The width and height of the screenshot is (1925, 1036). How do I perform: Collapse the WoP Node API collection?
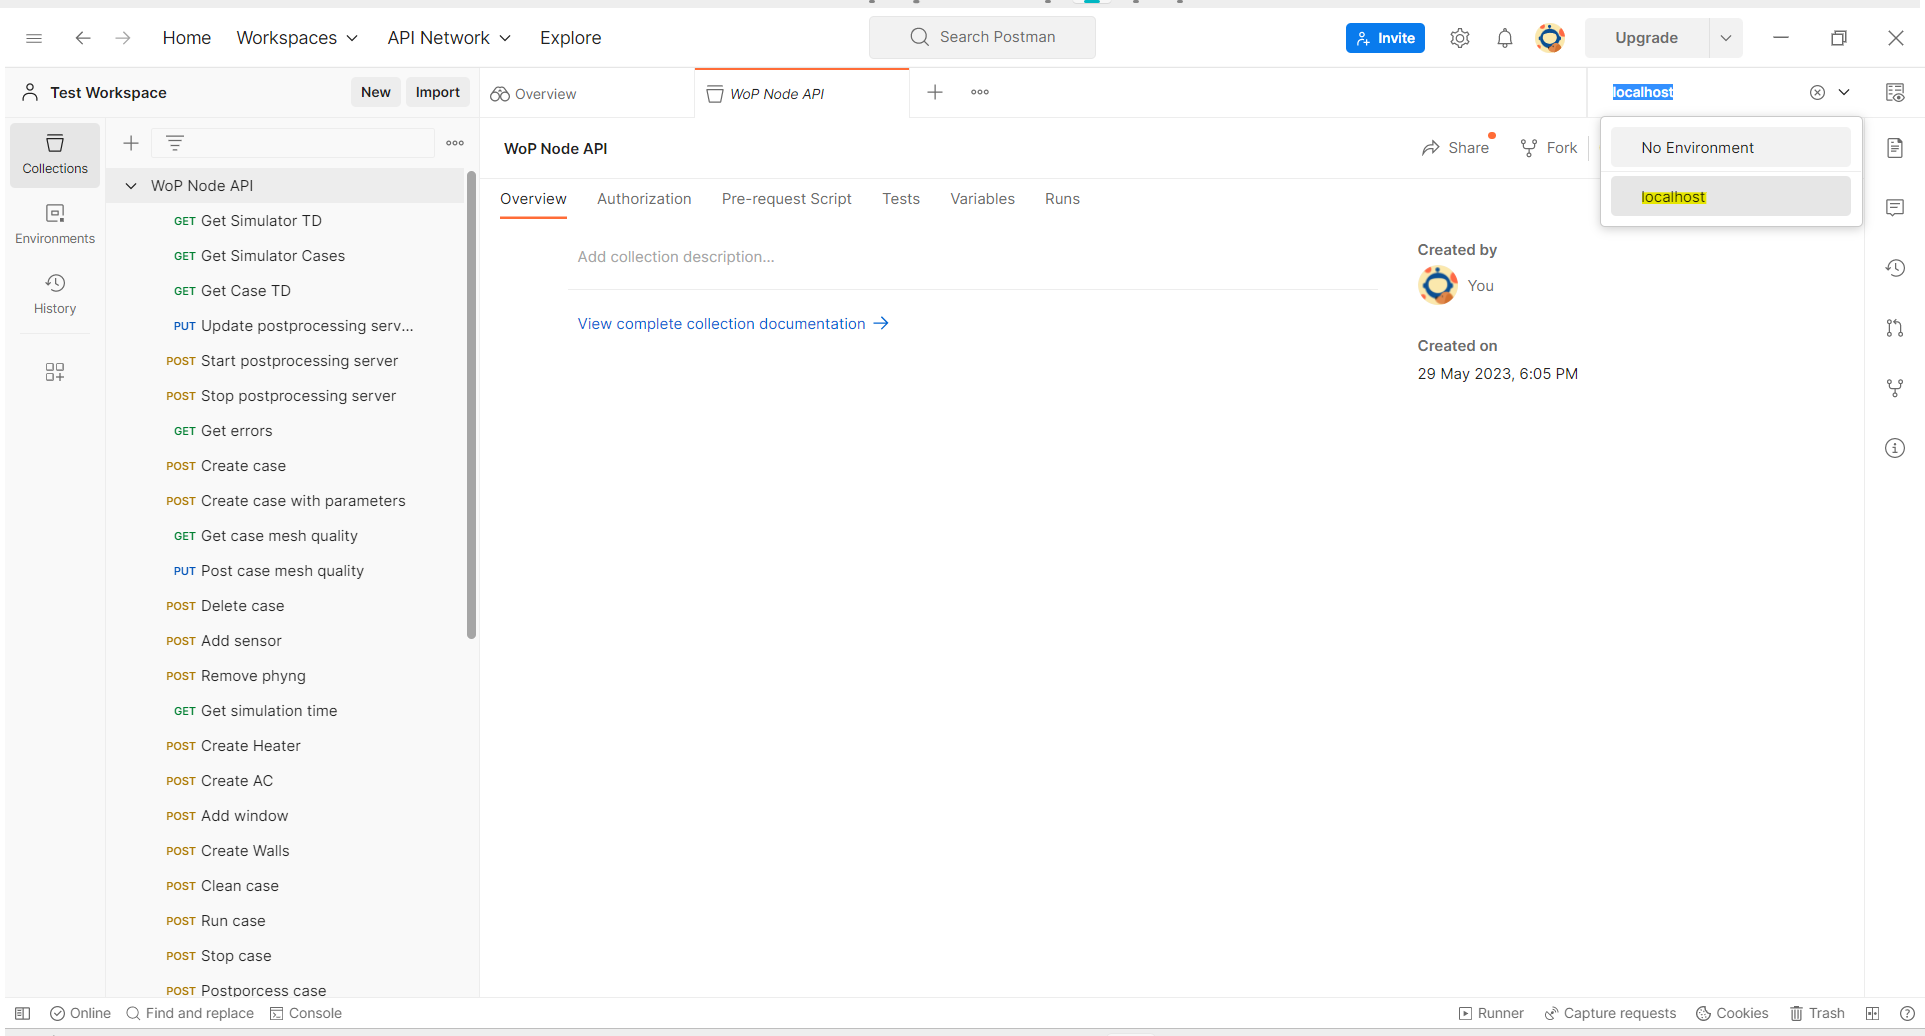click(x=131, y=186)
